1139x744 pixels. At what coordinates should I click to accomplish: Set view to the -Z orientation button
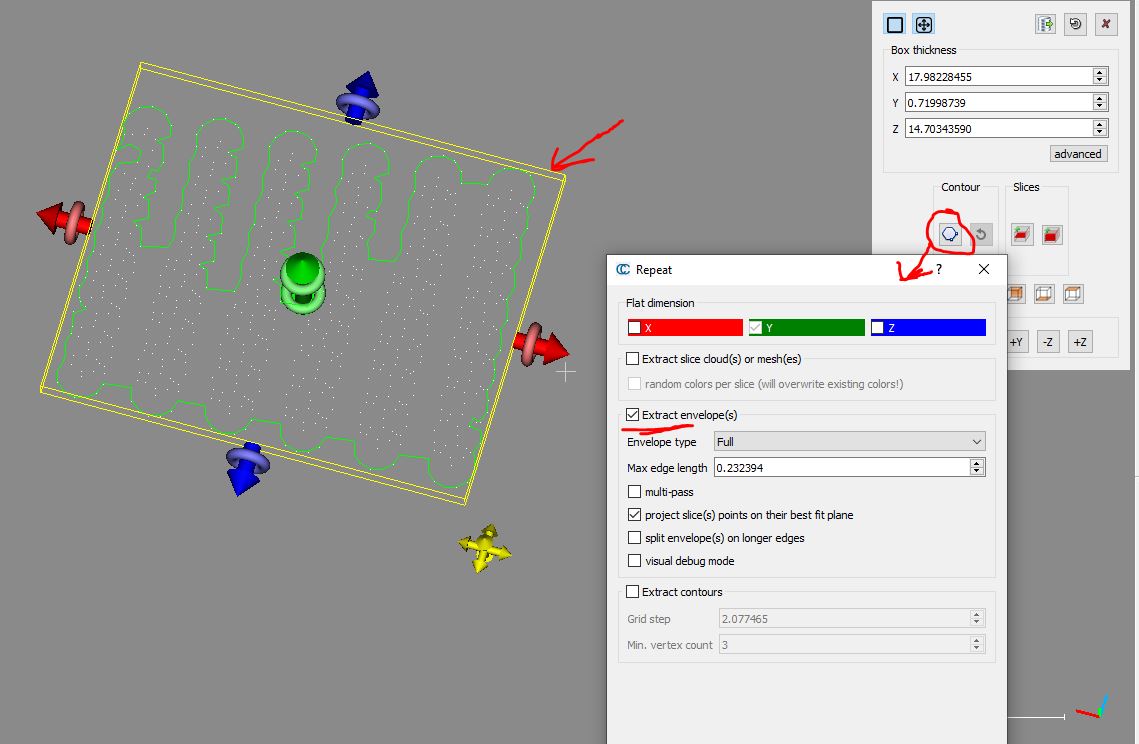1047,342
